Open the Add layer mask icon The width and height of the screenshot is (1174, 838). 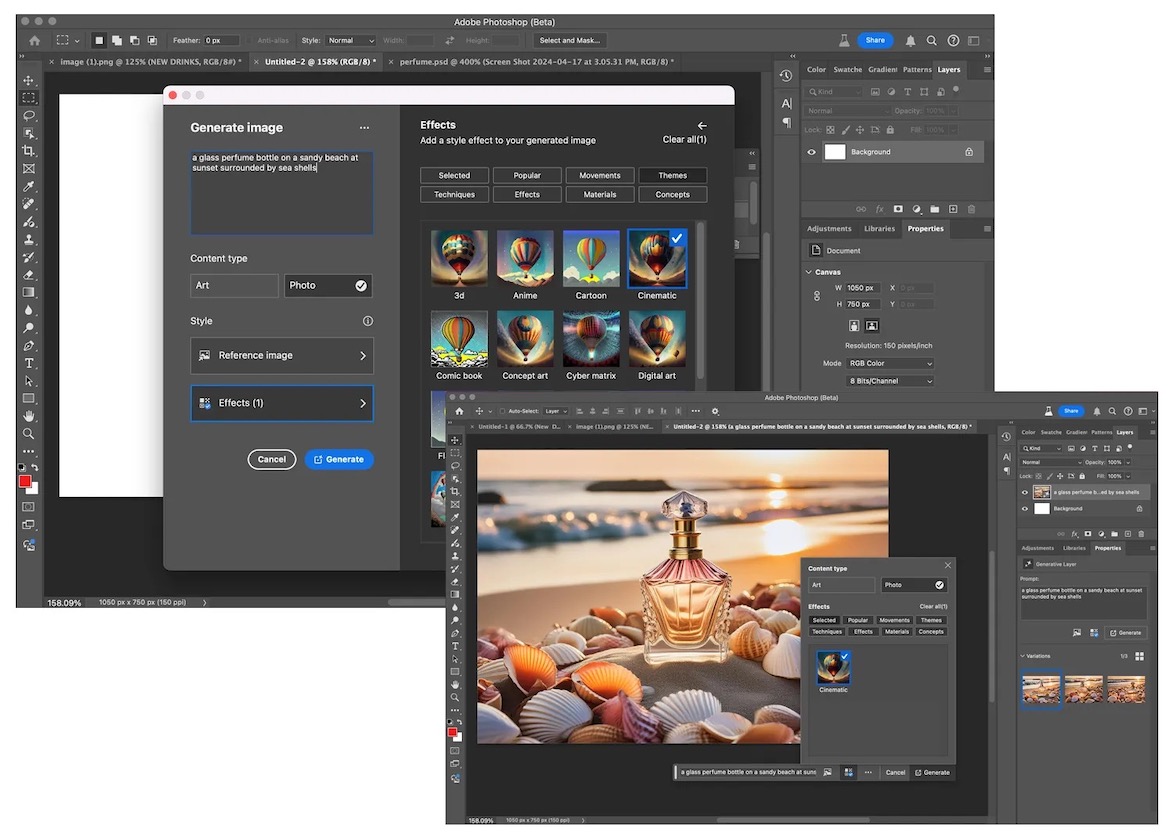[x=898, y=209]
